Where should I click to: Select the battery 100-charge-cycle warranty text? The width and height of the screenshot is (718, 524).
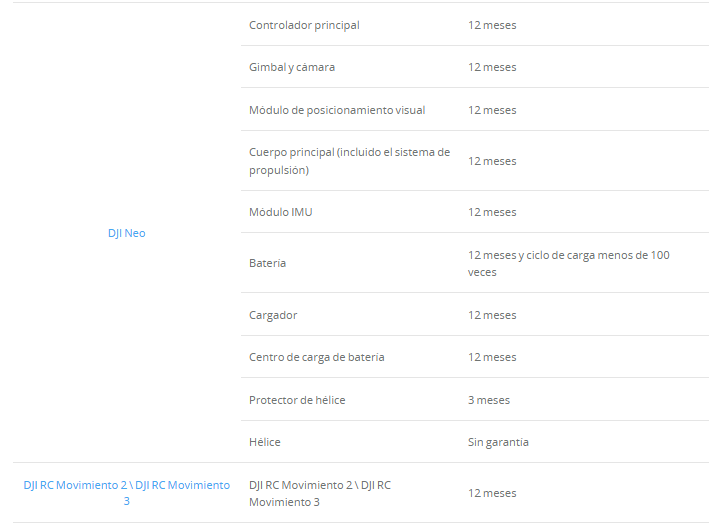click(568, 263)
